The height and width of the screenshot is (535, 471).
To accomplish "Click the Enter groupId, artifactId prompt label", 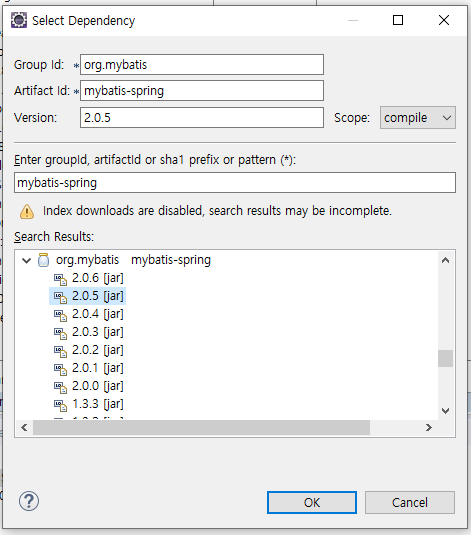I will click(x=155, y=160).
